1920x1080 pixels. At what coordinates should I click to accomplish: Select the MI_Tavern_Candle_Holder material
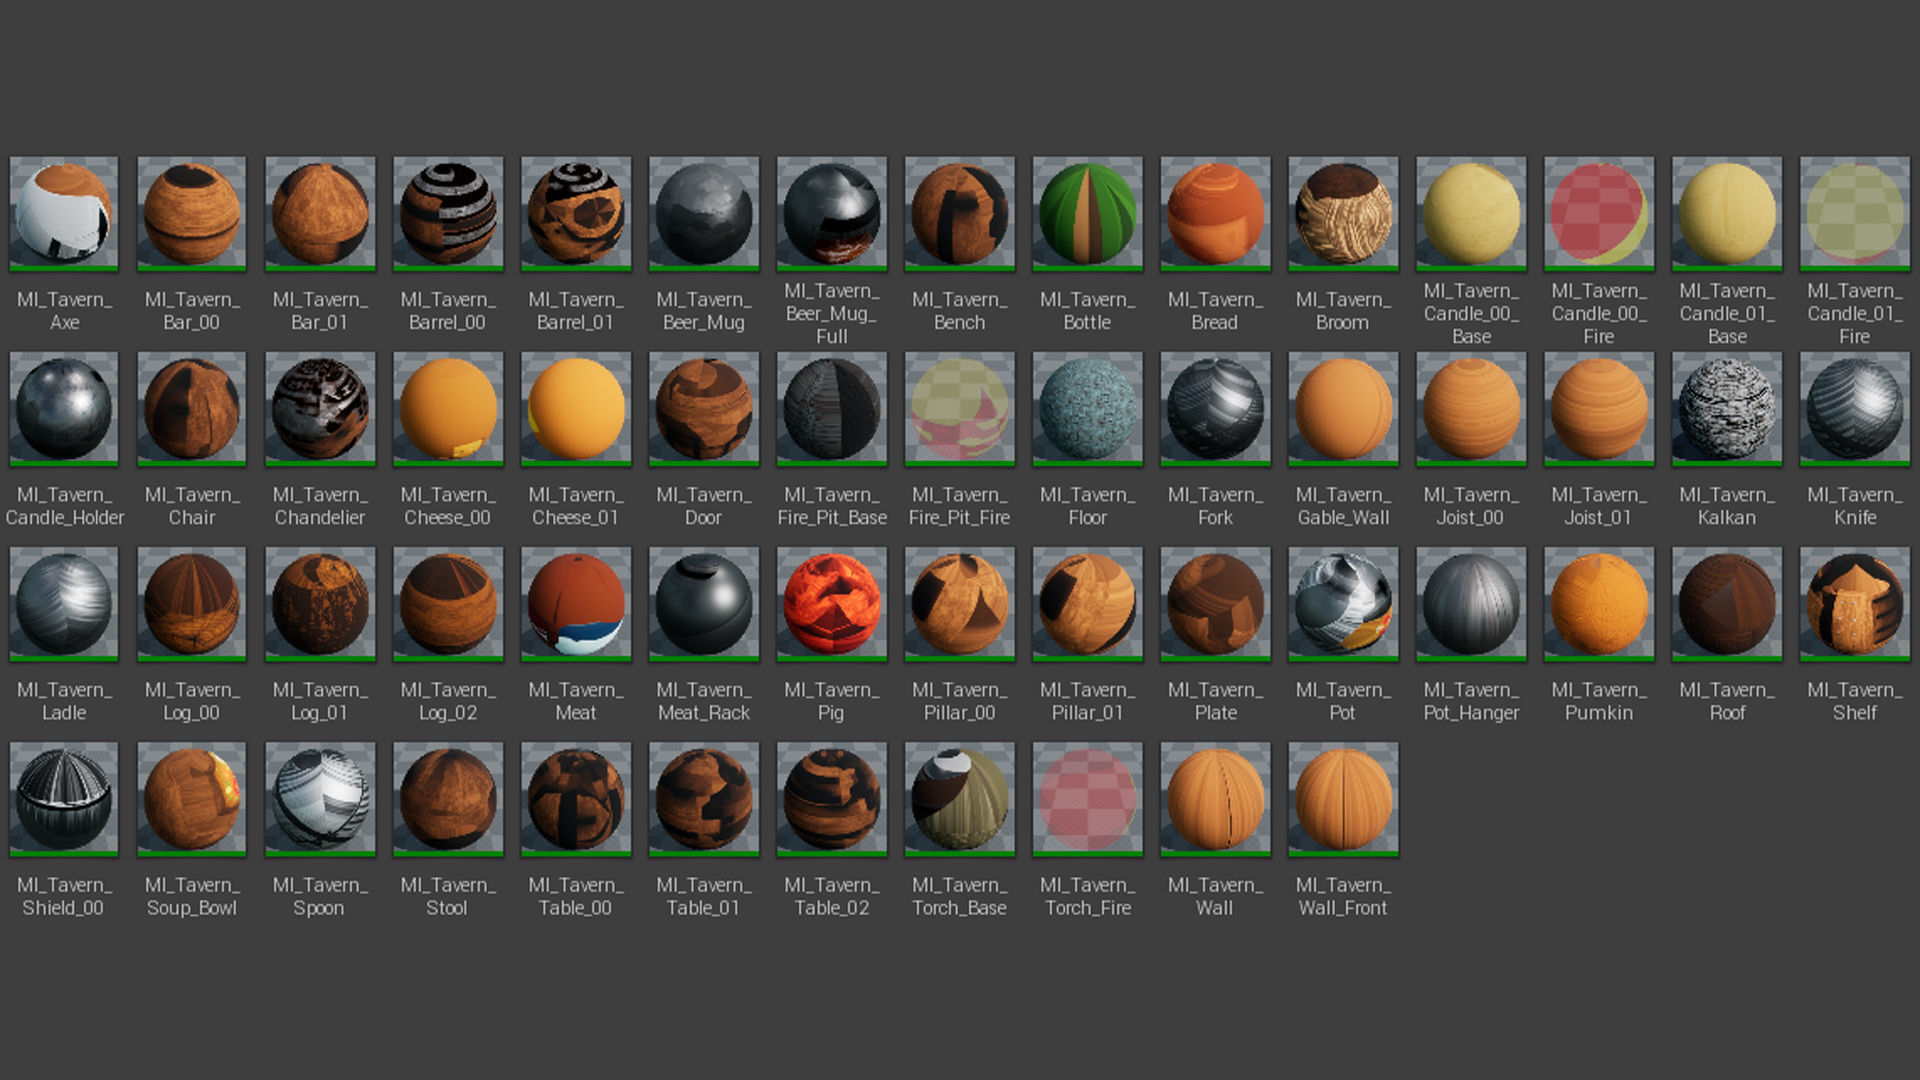(64, 408)
